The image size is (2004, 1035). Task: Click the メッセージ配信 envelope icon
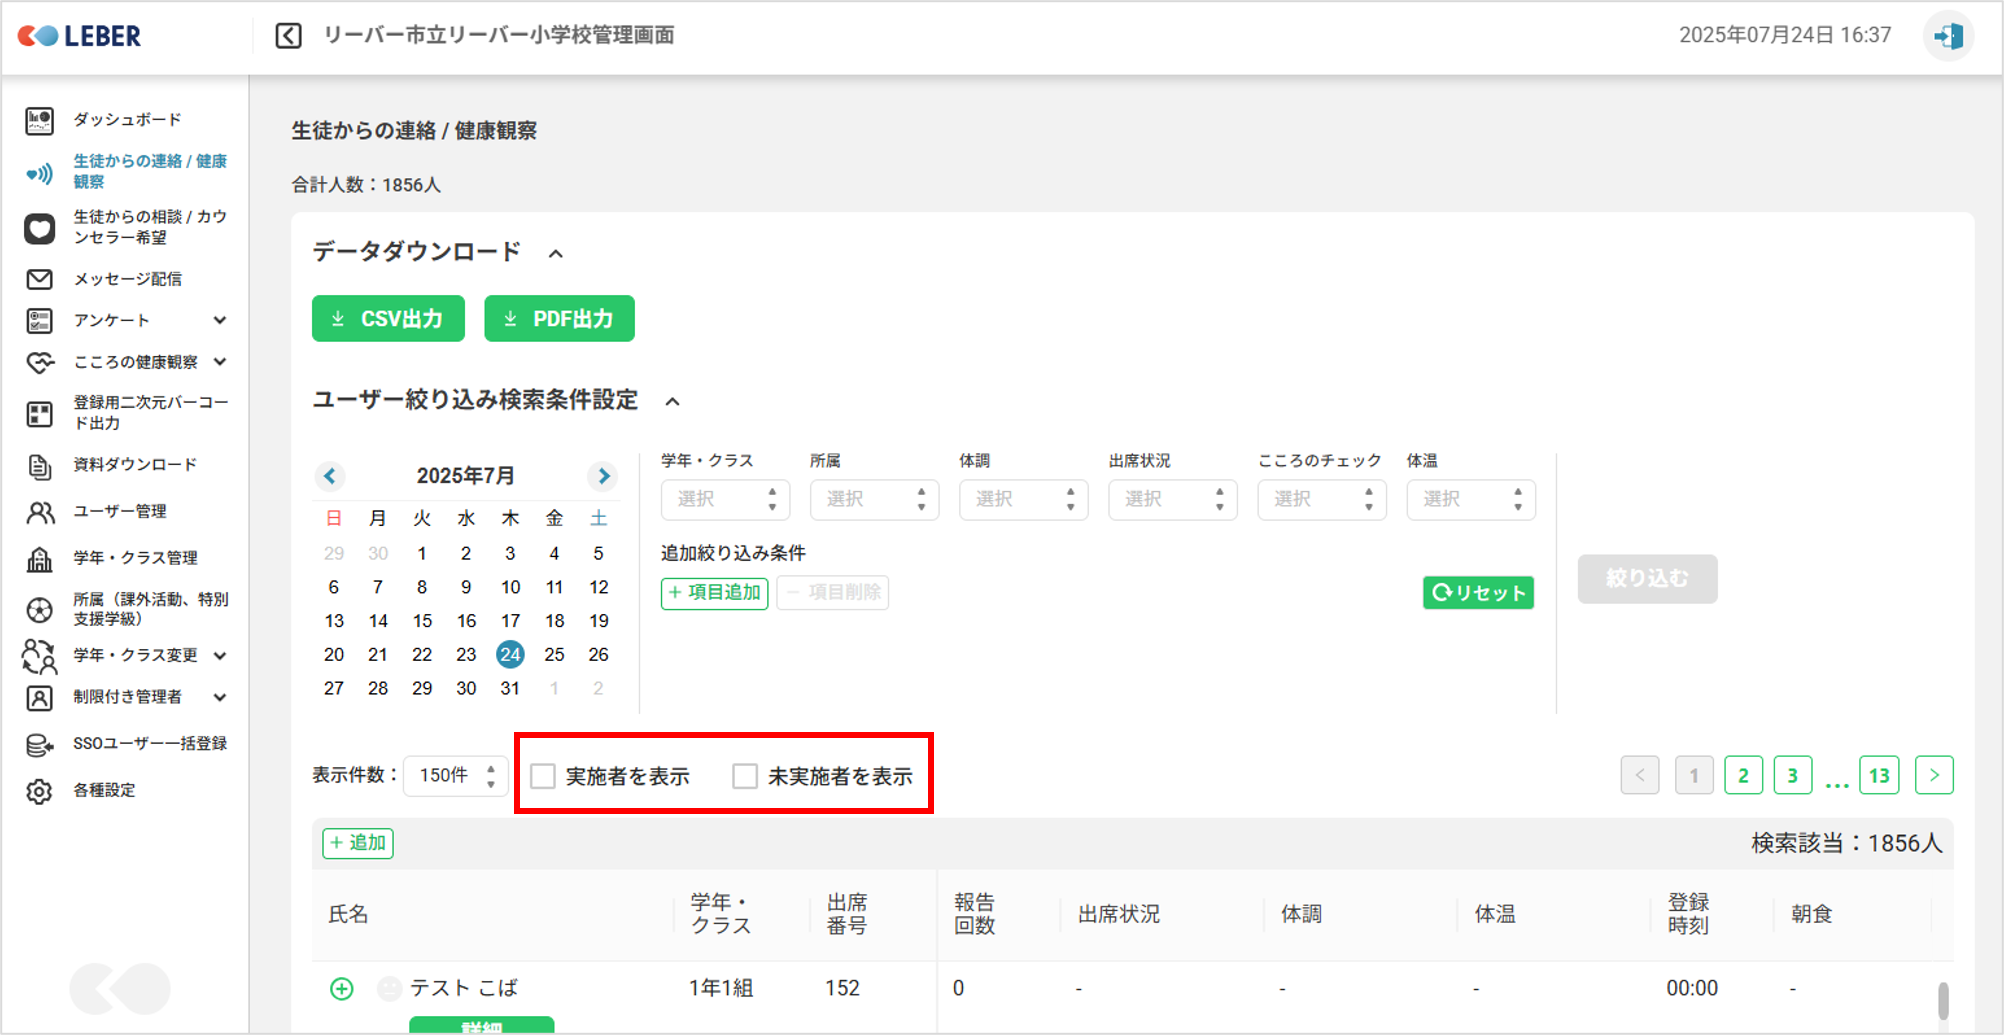[39, 279]
